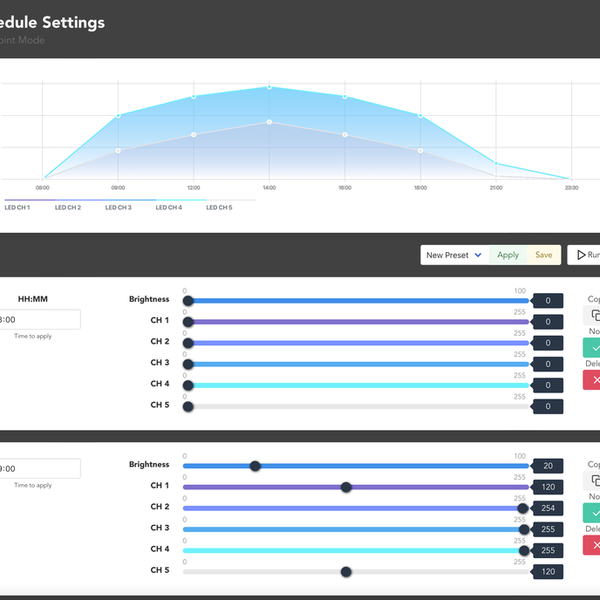Click the first block's CH 3 slider handle
The height and width of the screenshot is (600, 600).
coord(188,364)
